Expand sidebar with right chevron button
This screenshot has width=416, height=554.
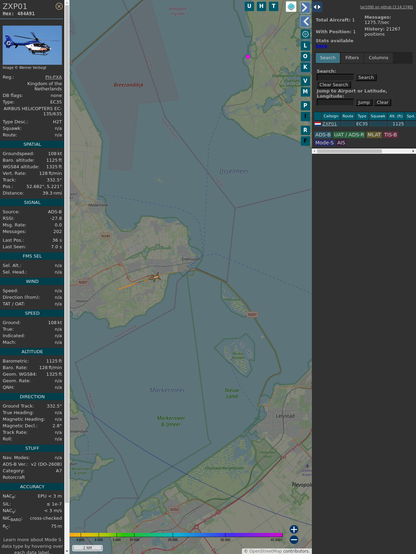[305, 7]
